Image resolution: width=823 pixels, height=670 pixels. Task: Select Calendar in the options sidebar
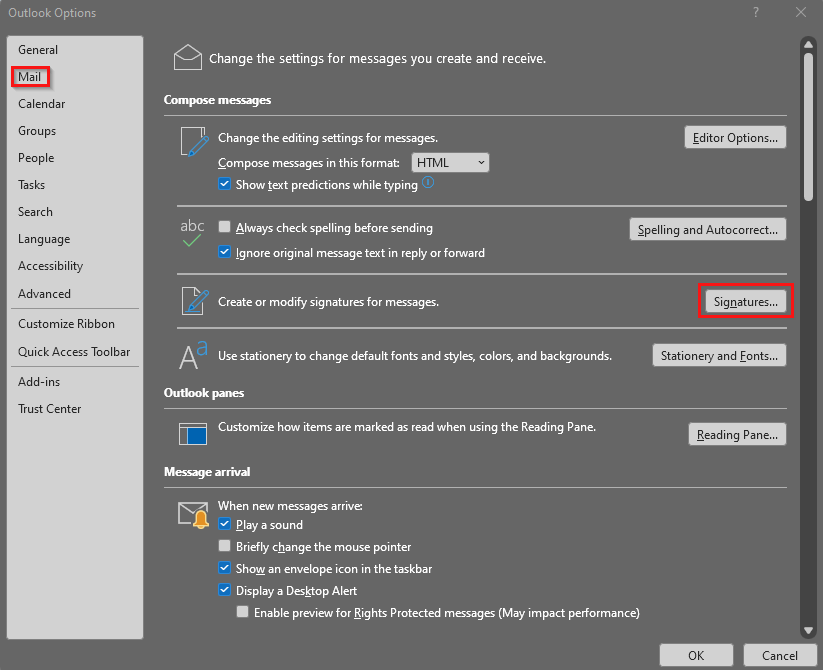click(41, 104)
